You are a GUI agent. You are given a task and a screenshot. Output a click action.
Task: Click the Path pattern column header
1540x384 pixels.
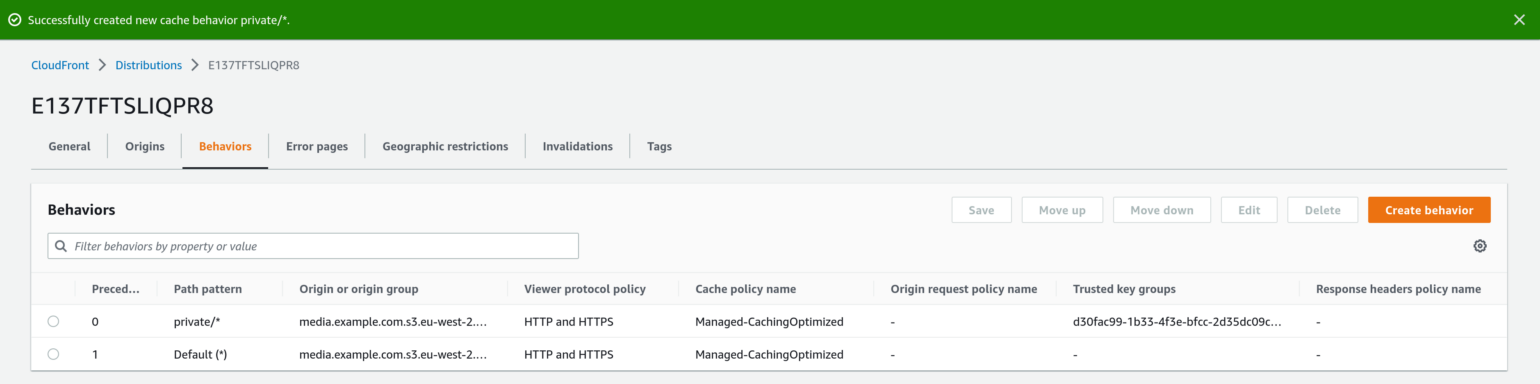pyautogui.click(x=208, y=289)
